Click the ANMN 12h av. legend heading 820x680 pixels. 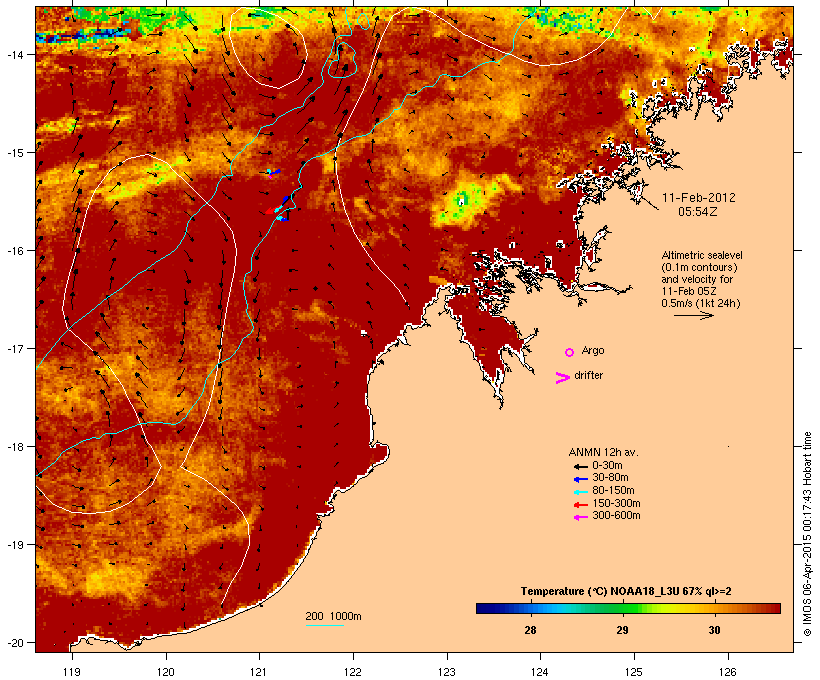click(x=603, y=452)
